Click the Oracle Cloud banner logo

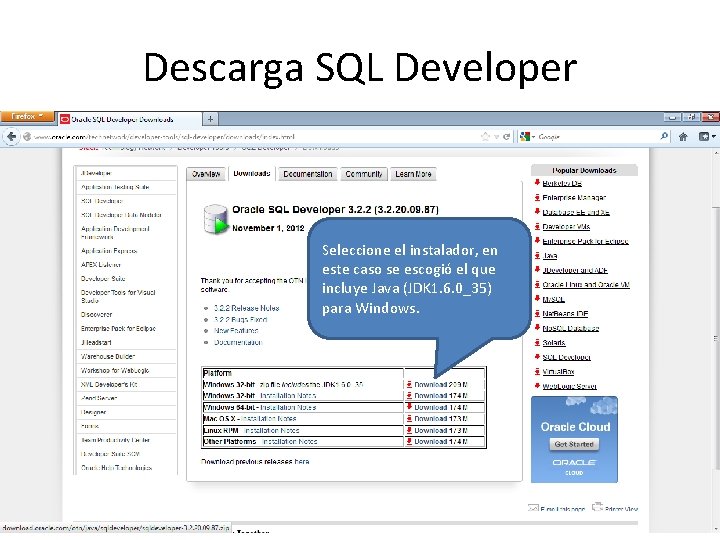coord(574,465)
